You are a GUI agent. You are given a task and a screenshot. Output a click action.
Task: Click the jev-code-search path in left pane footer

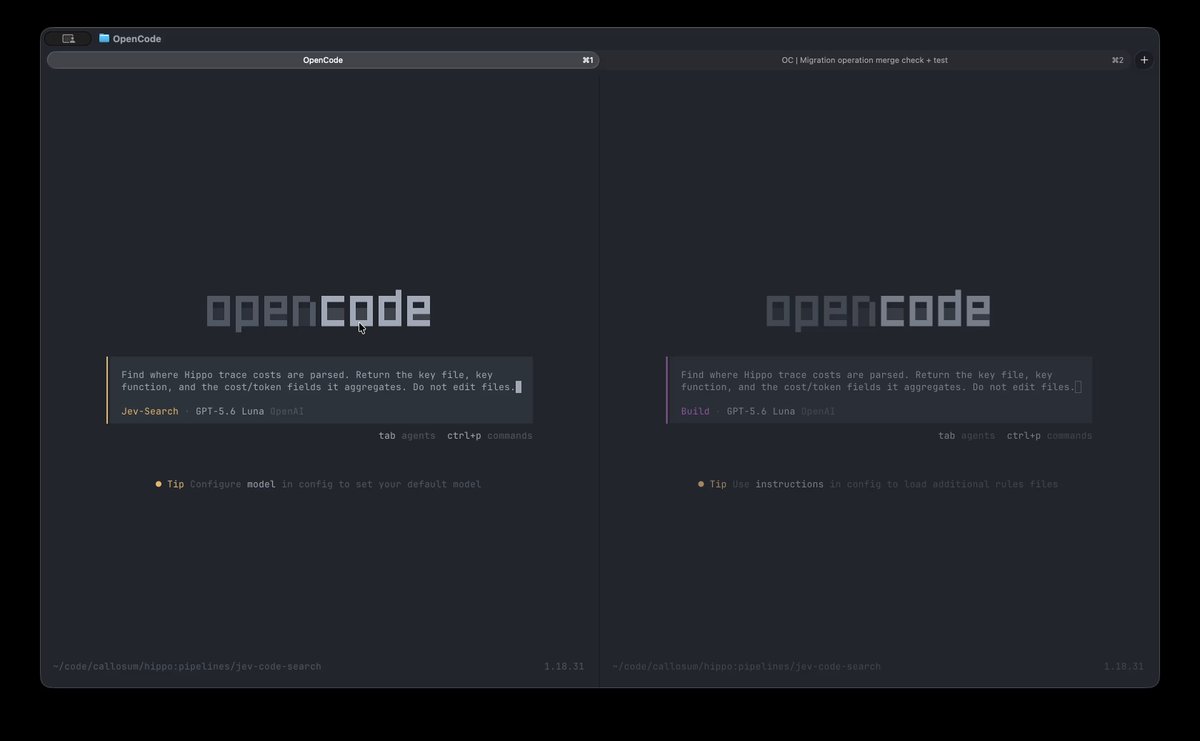pyautogui.click(x=187, y=666)
